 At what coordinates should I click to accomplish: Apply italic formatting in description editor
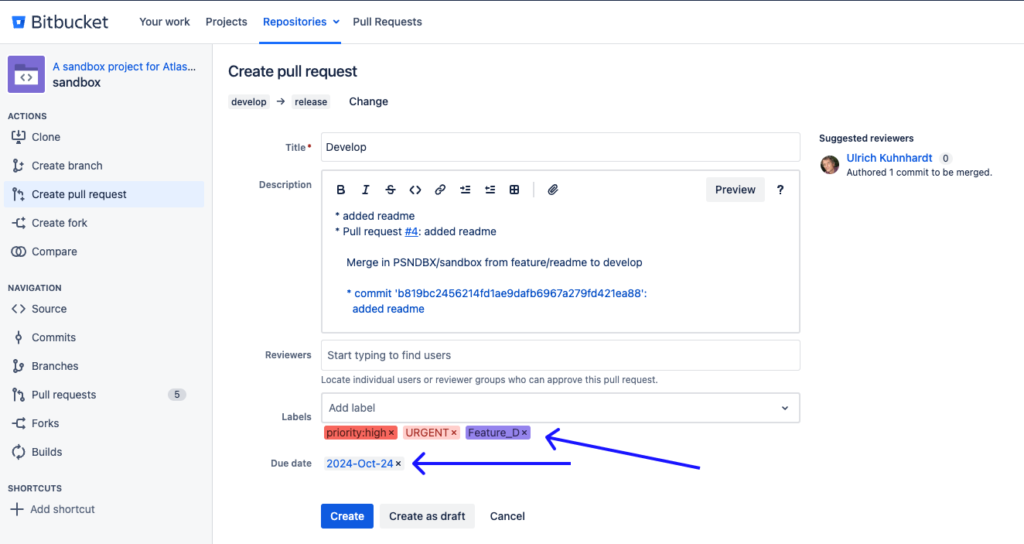coord(366,190)
